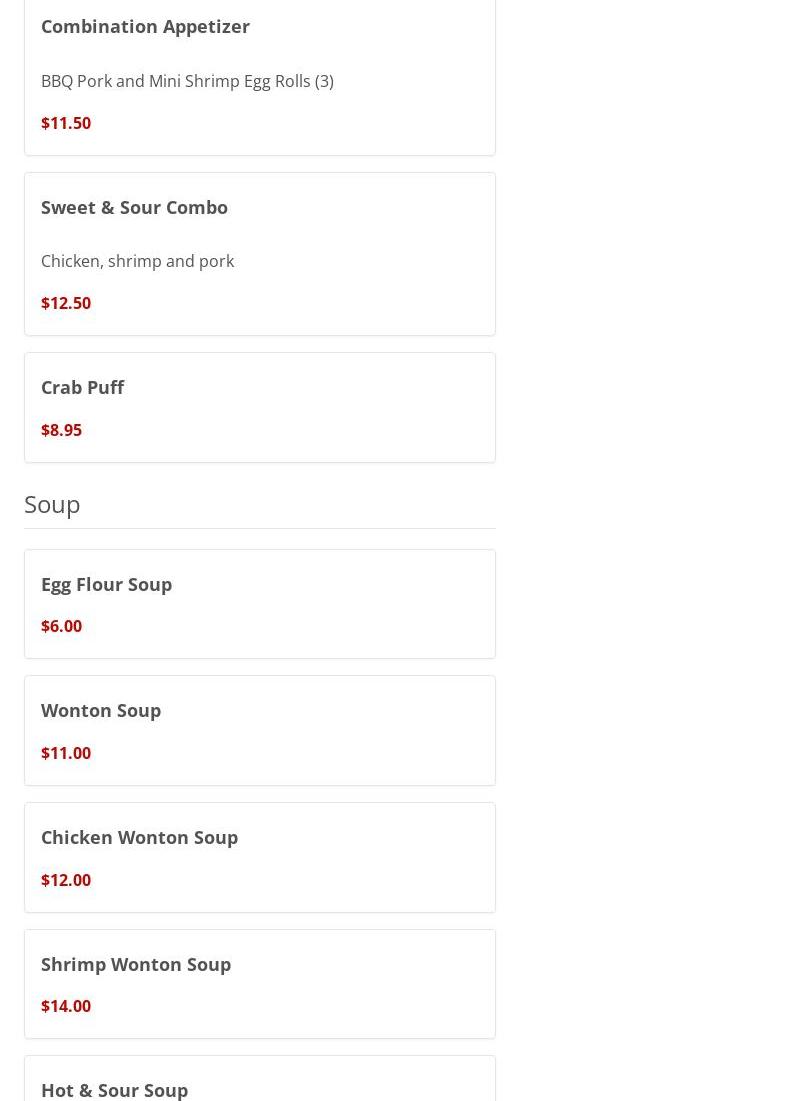Select the Combination Appetizer item title

pyautogui.click(x=145, y=26)
